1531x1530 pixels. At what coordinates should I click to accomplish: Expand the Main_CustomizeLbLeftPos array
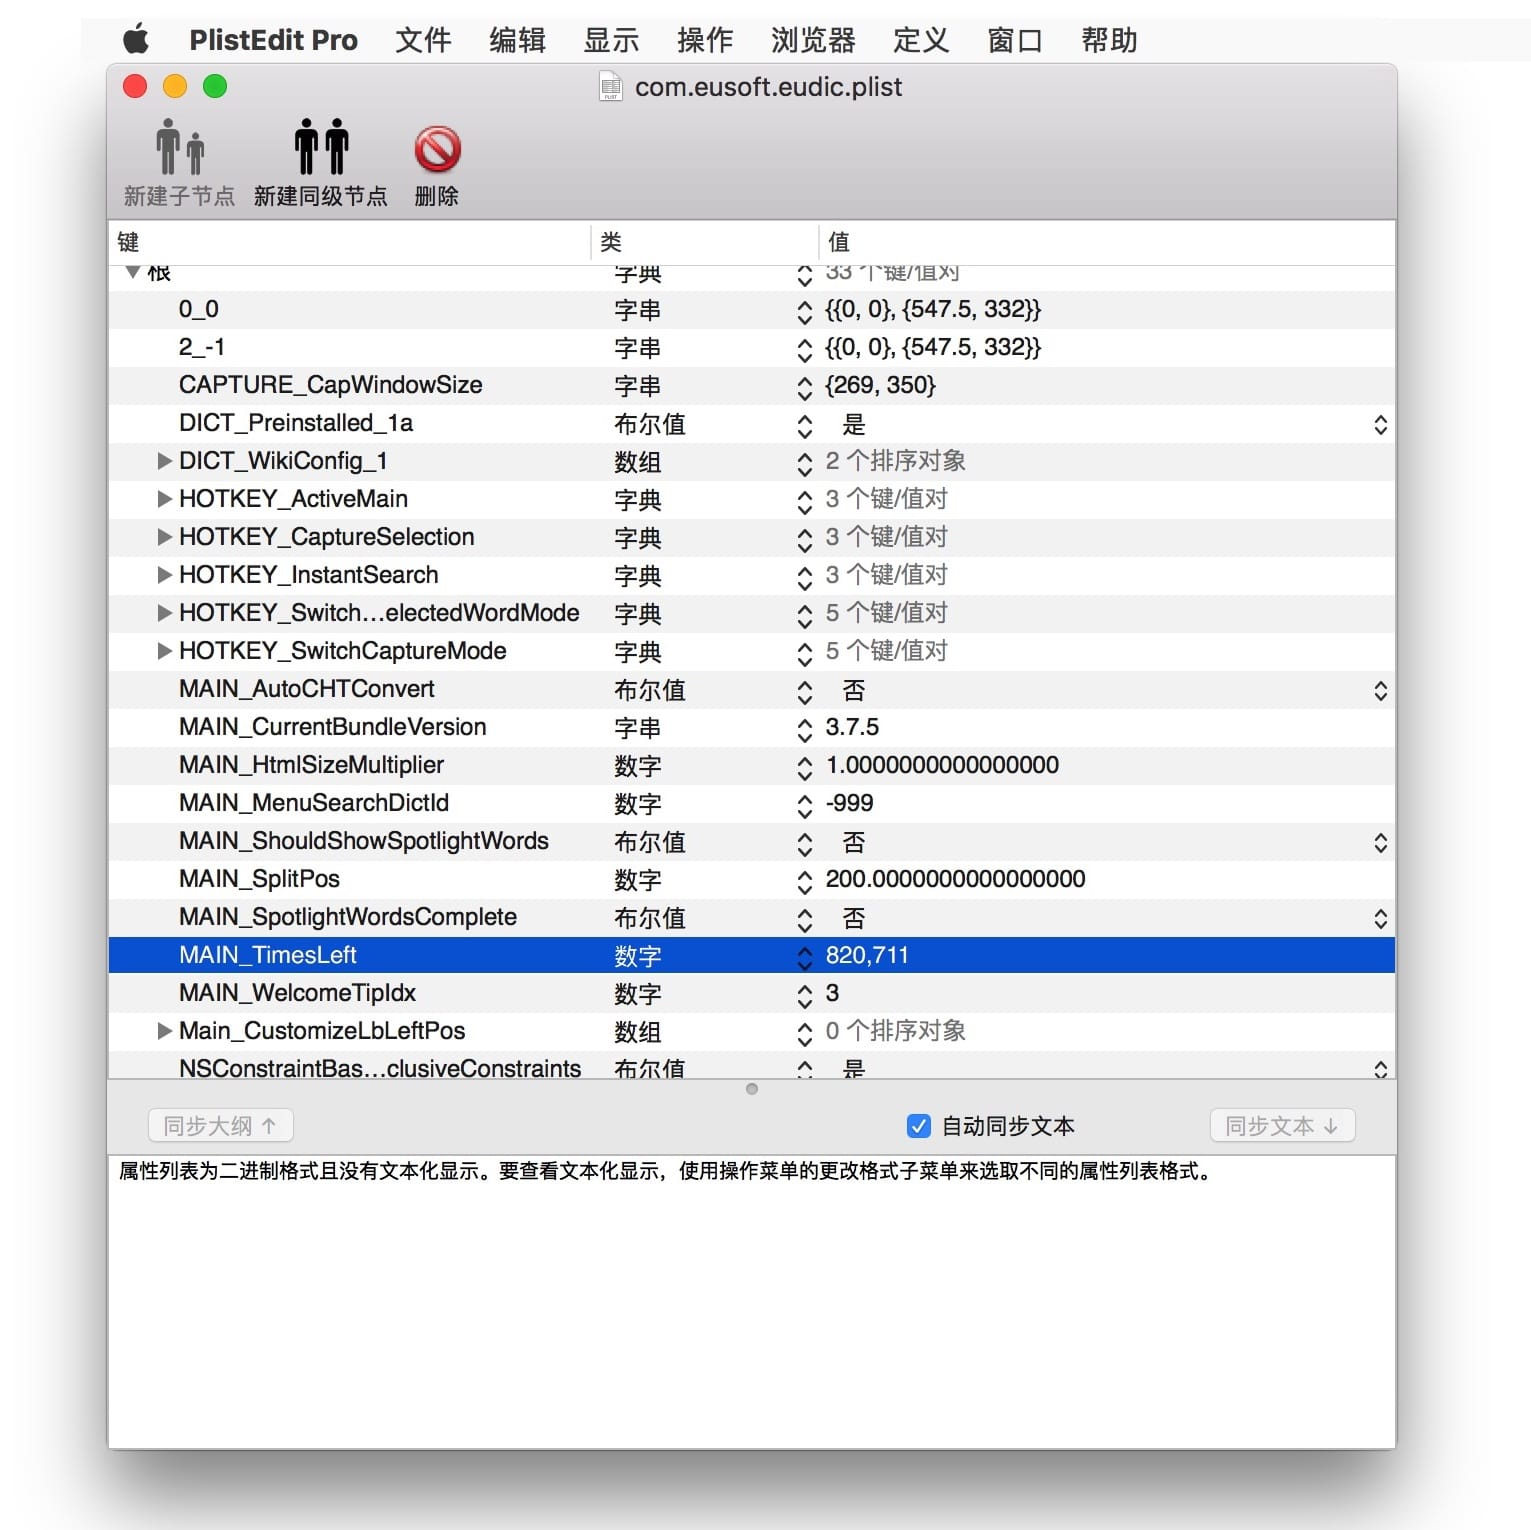[164, 1031]
